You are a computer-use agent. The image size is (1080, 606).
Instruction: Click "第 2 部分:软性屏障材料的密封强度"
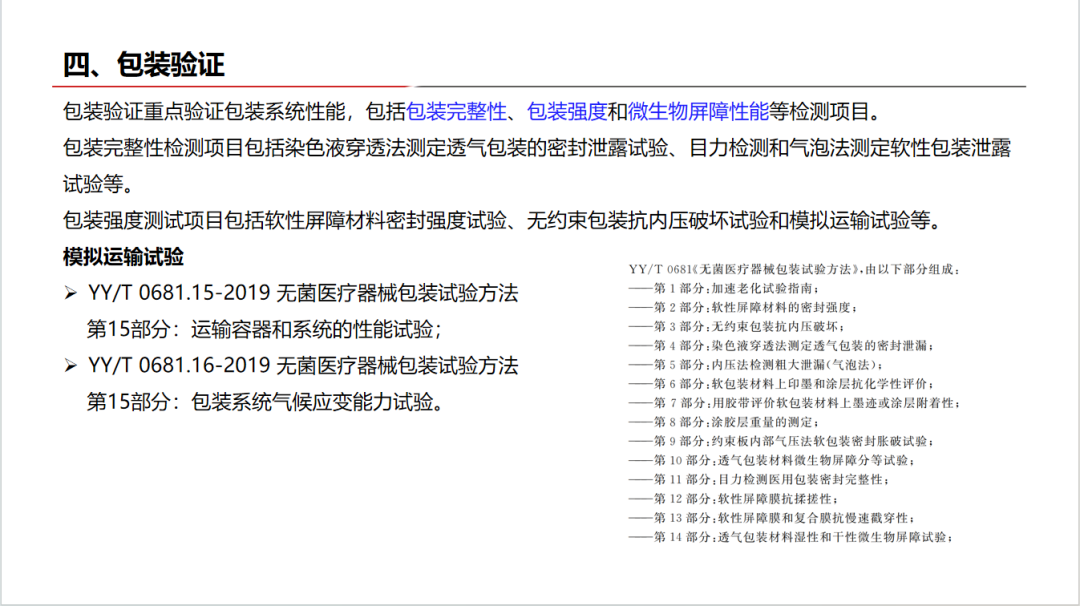point(742,308)
